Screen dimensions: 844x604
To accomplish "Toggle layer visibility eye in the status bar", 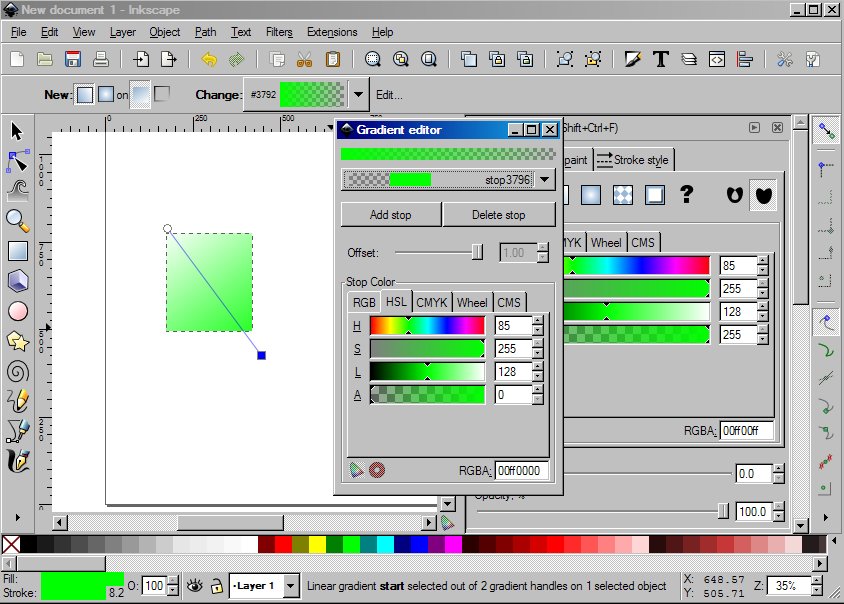I will [193, 587].
